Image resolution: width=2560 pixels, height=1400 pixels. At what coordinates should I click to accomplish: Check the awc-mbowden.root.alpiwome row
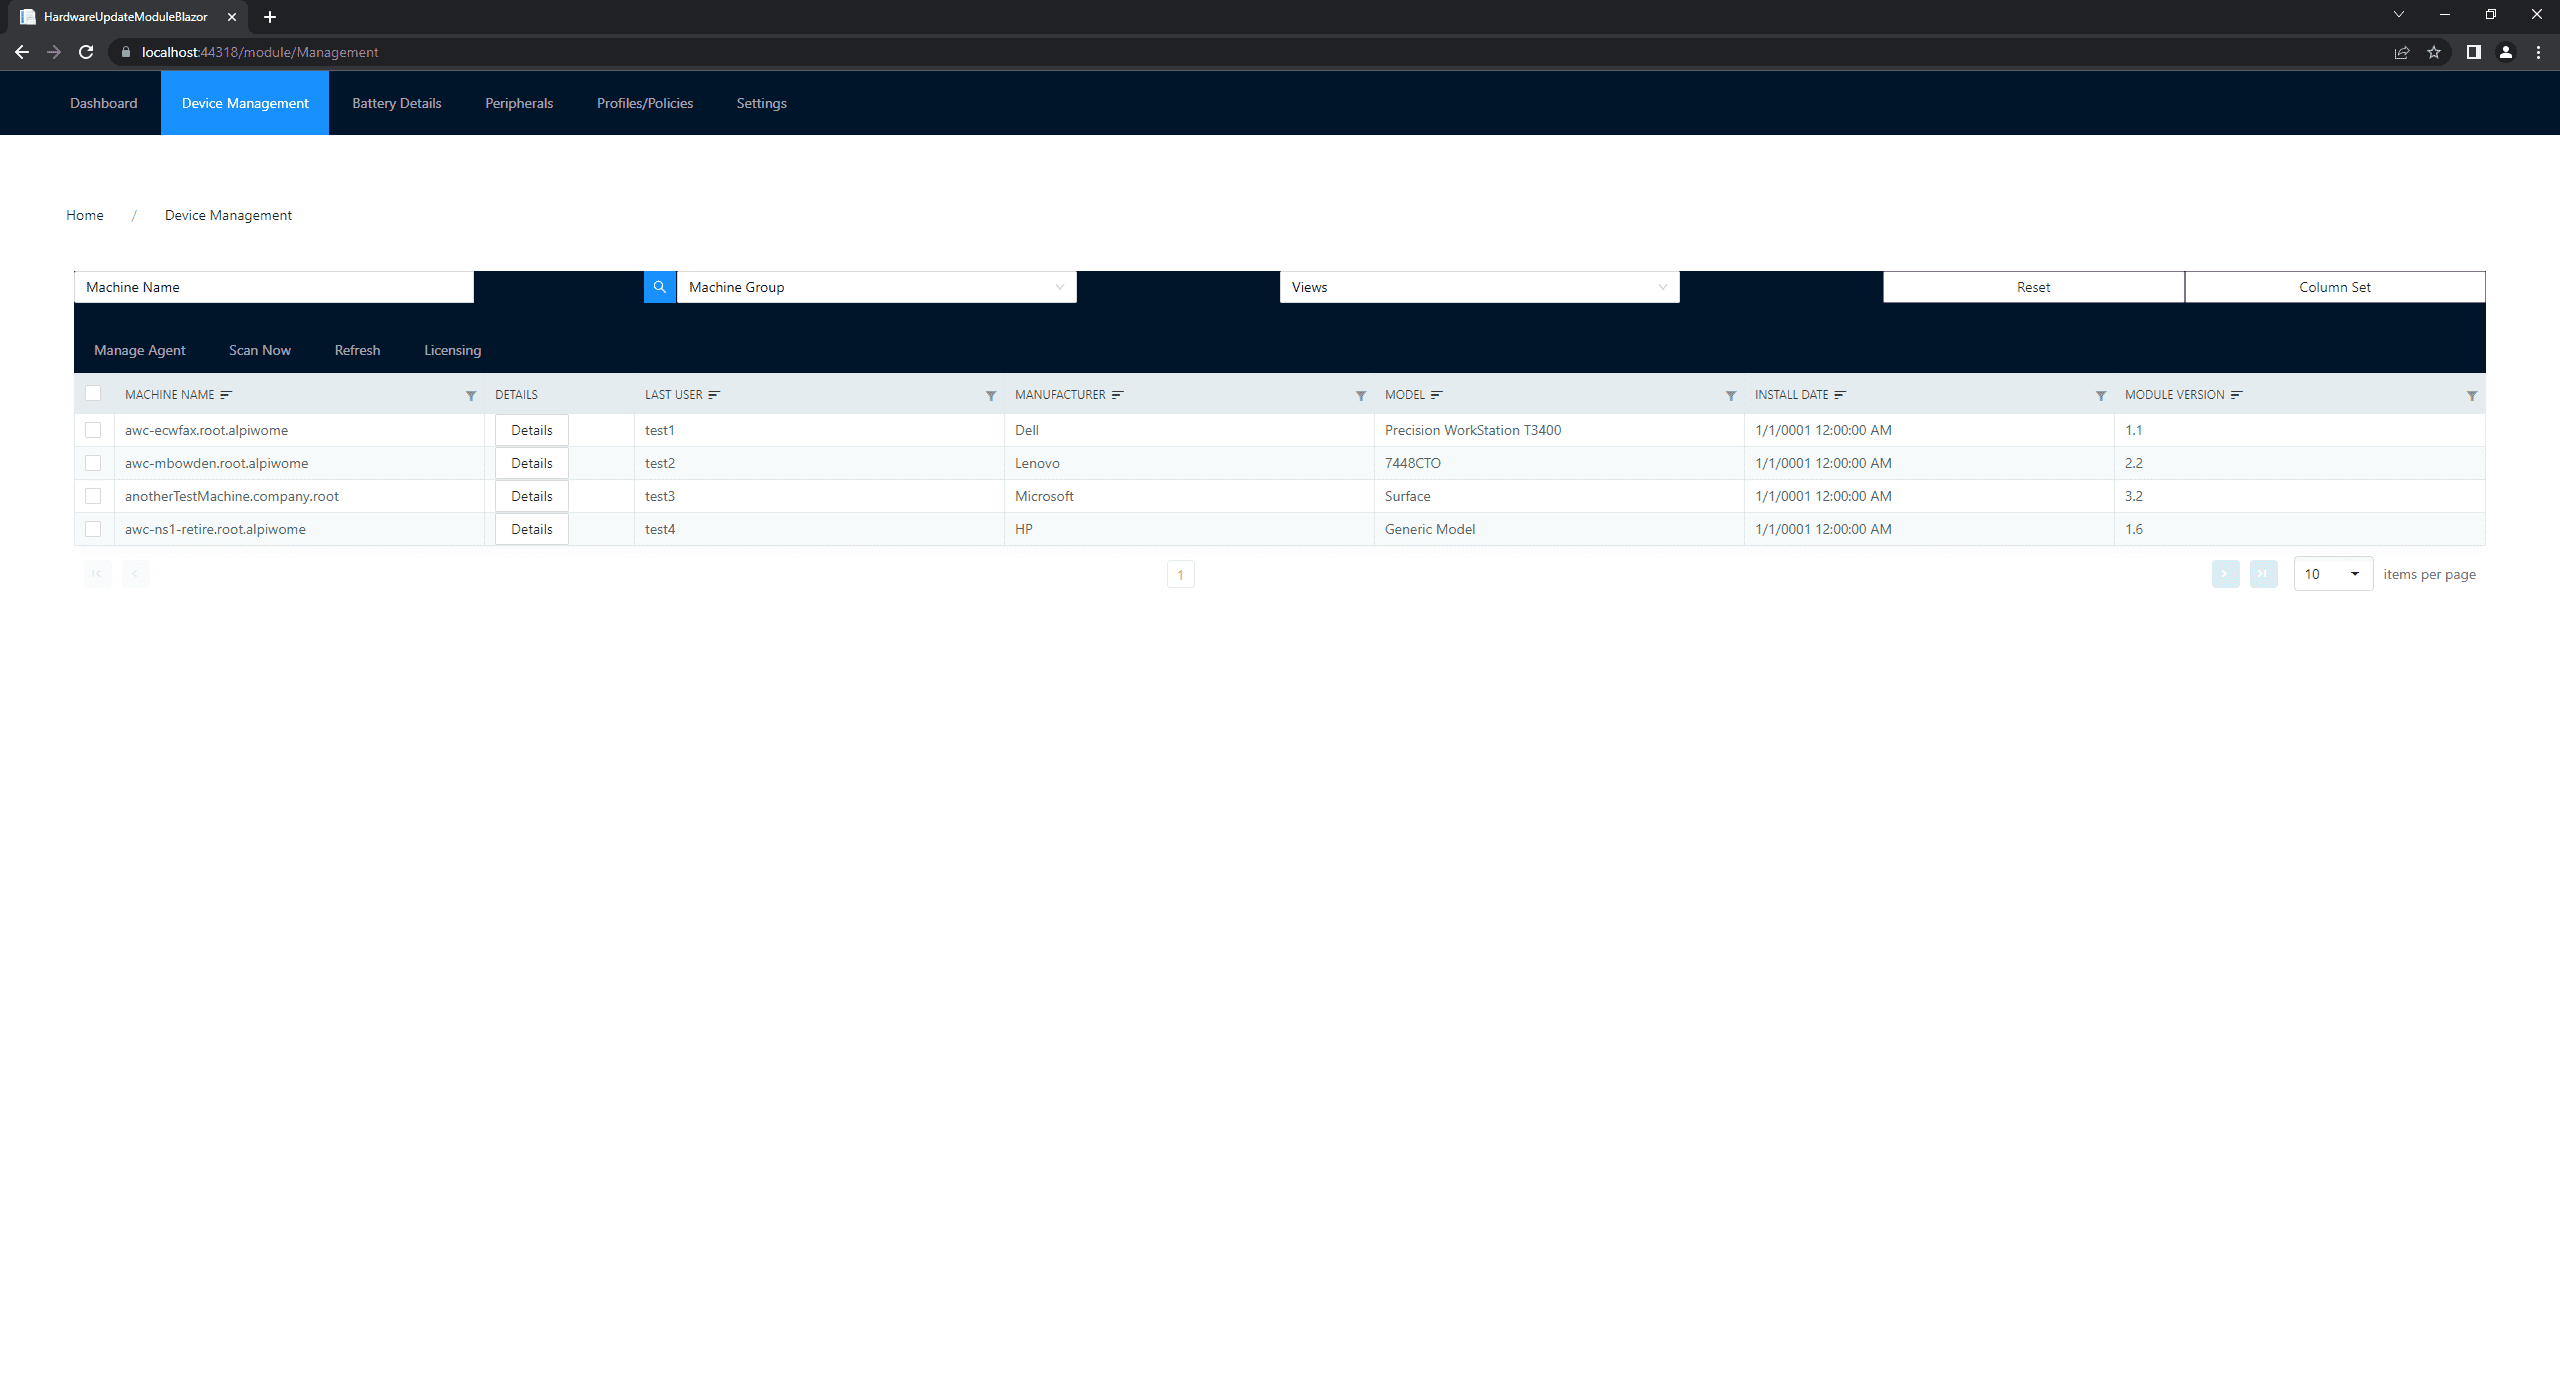93,463
